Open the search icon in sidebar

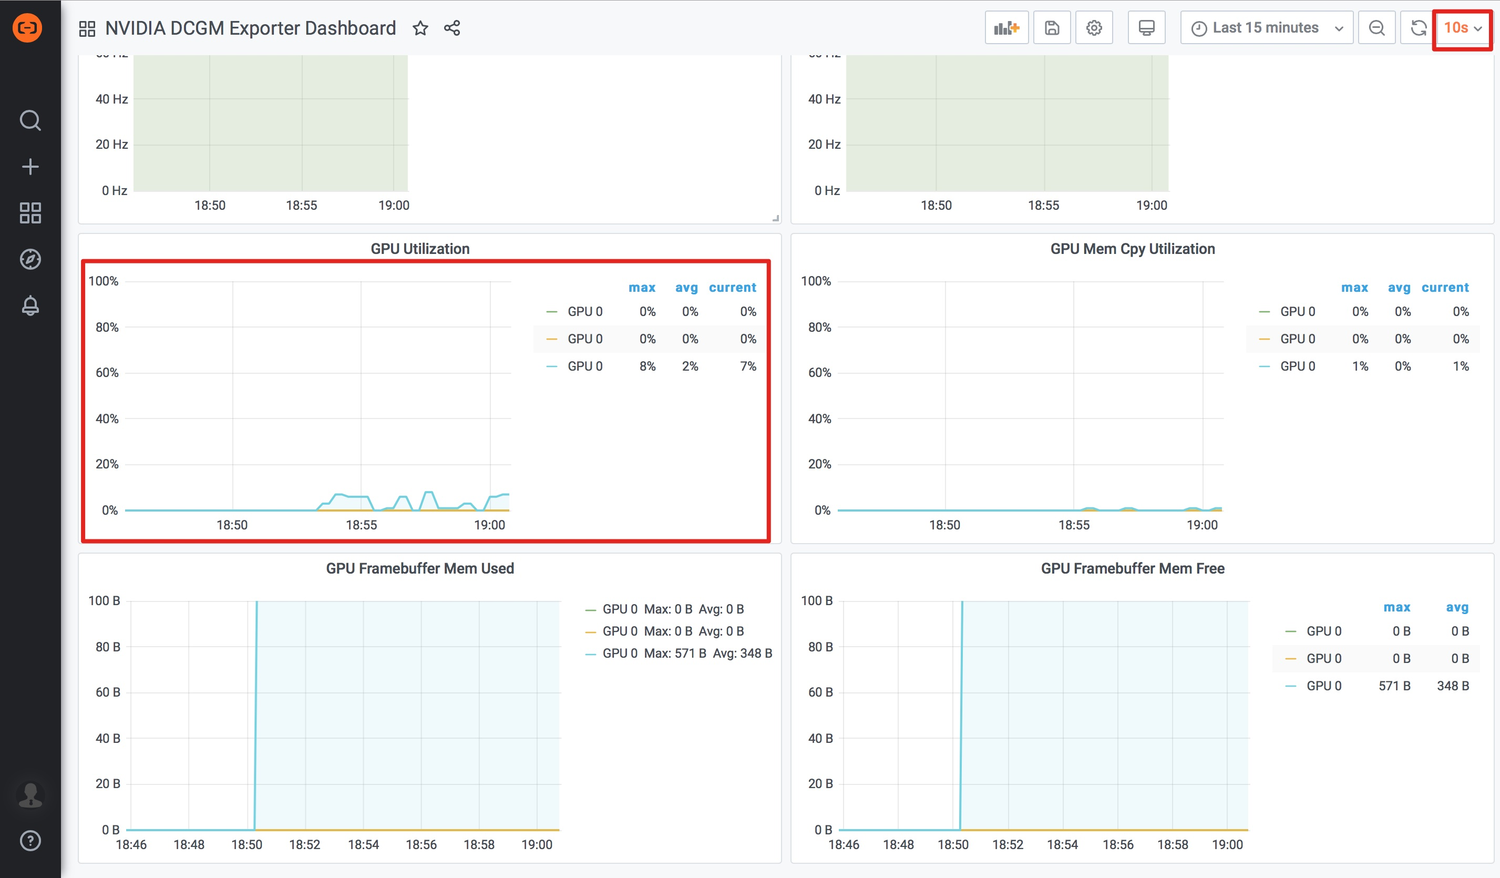coord(30,121)
